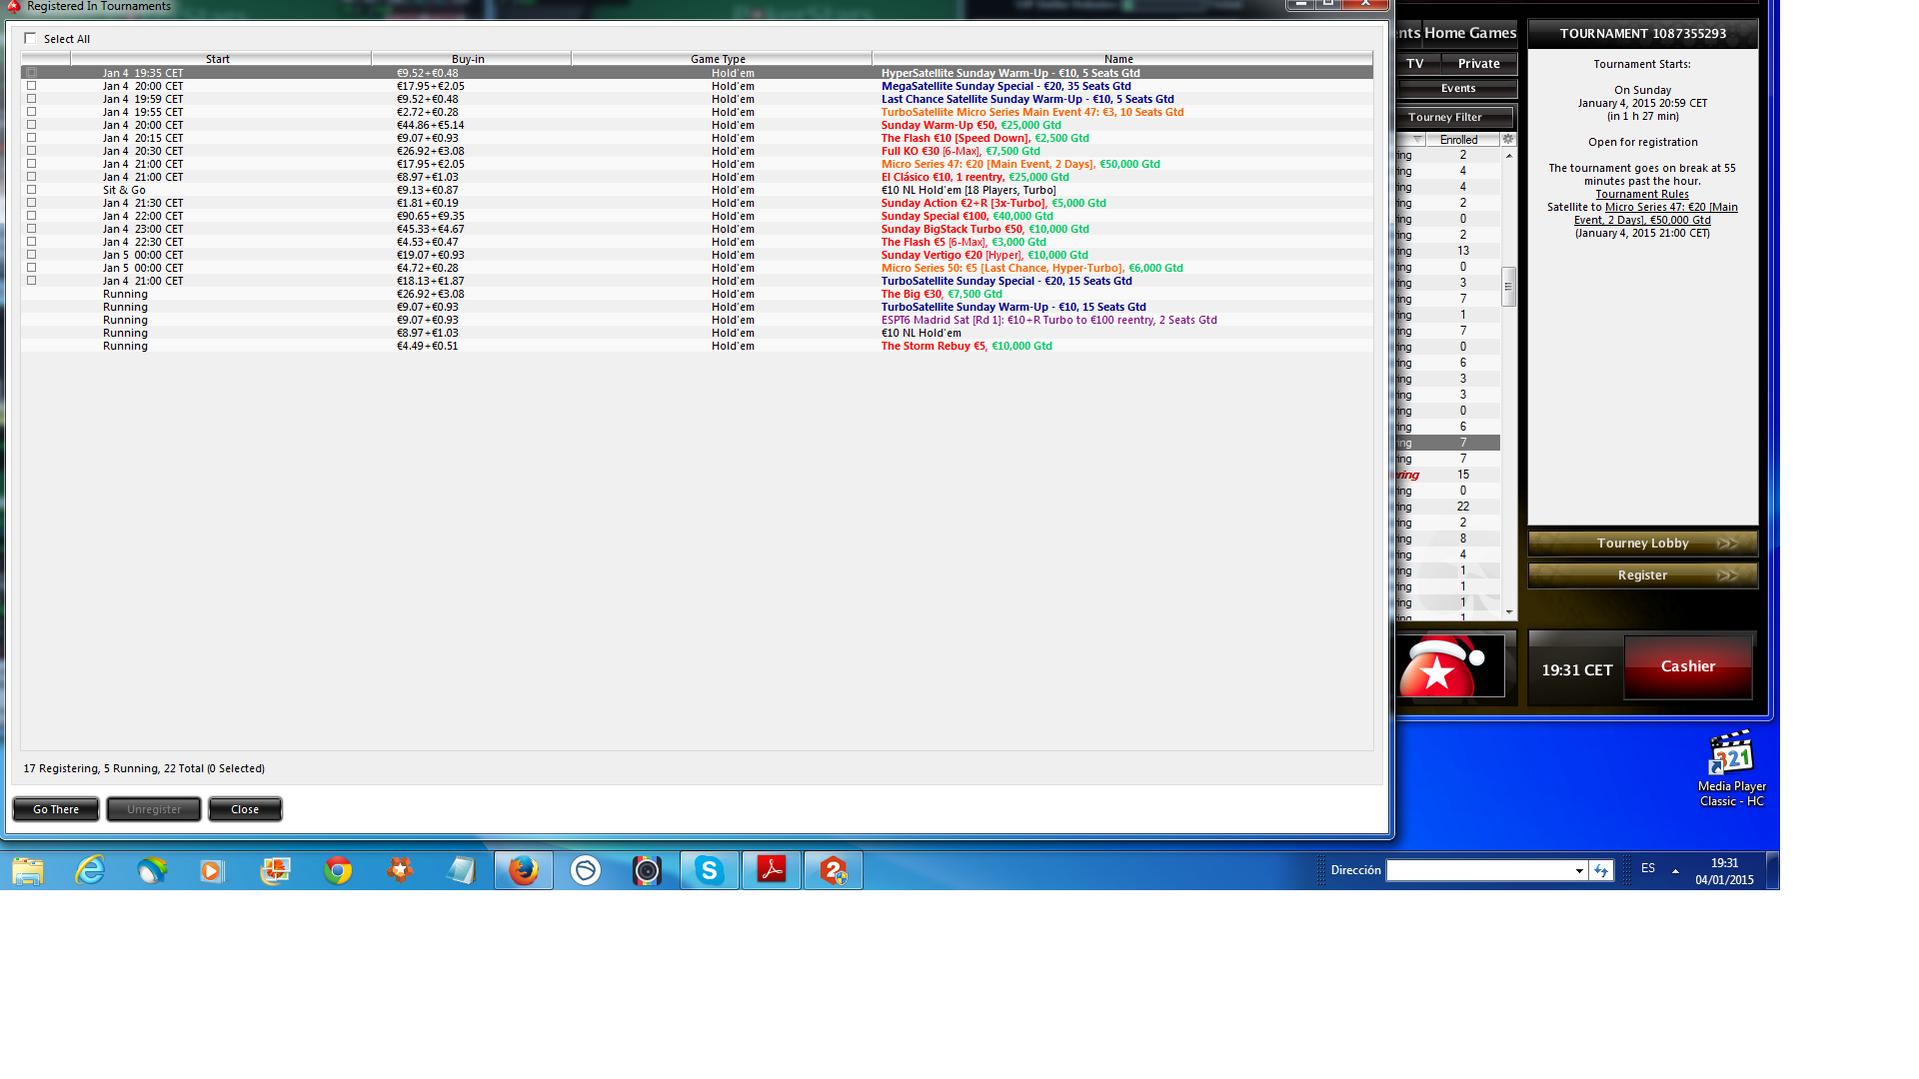Open the photo gallery taskbar icon
1919x1079 pixels.
[276, 871]
